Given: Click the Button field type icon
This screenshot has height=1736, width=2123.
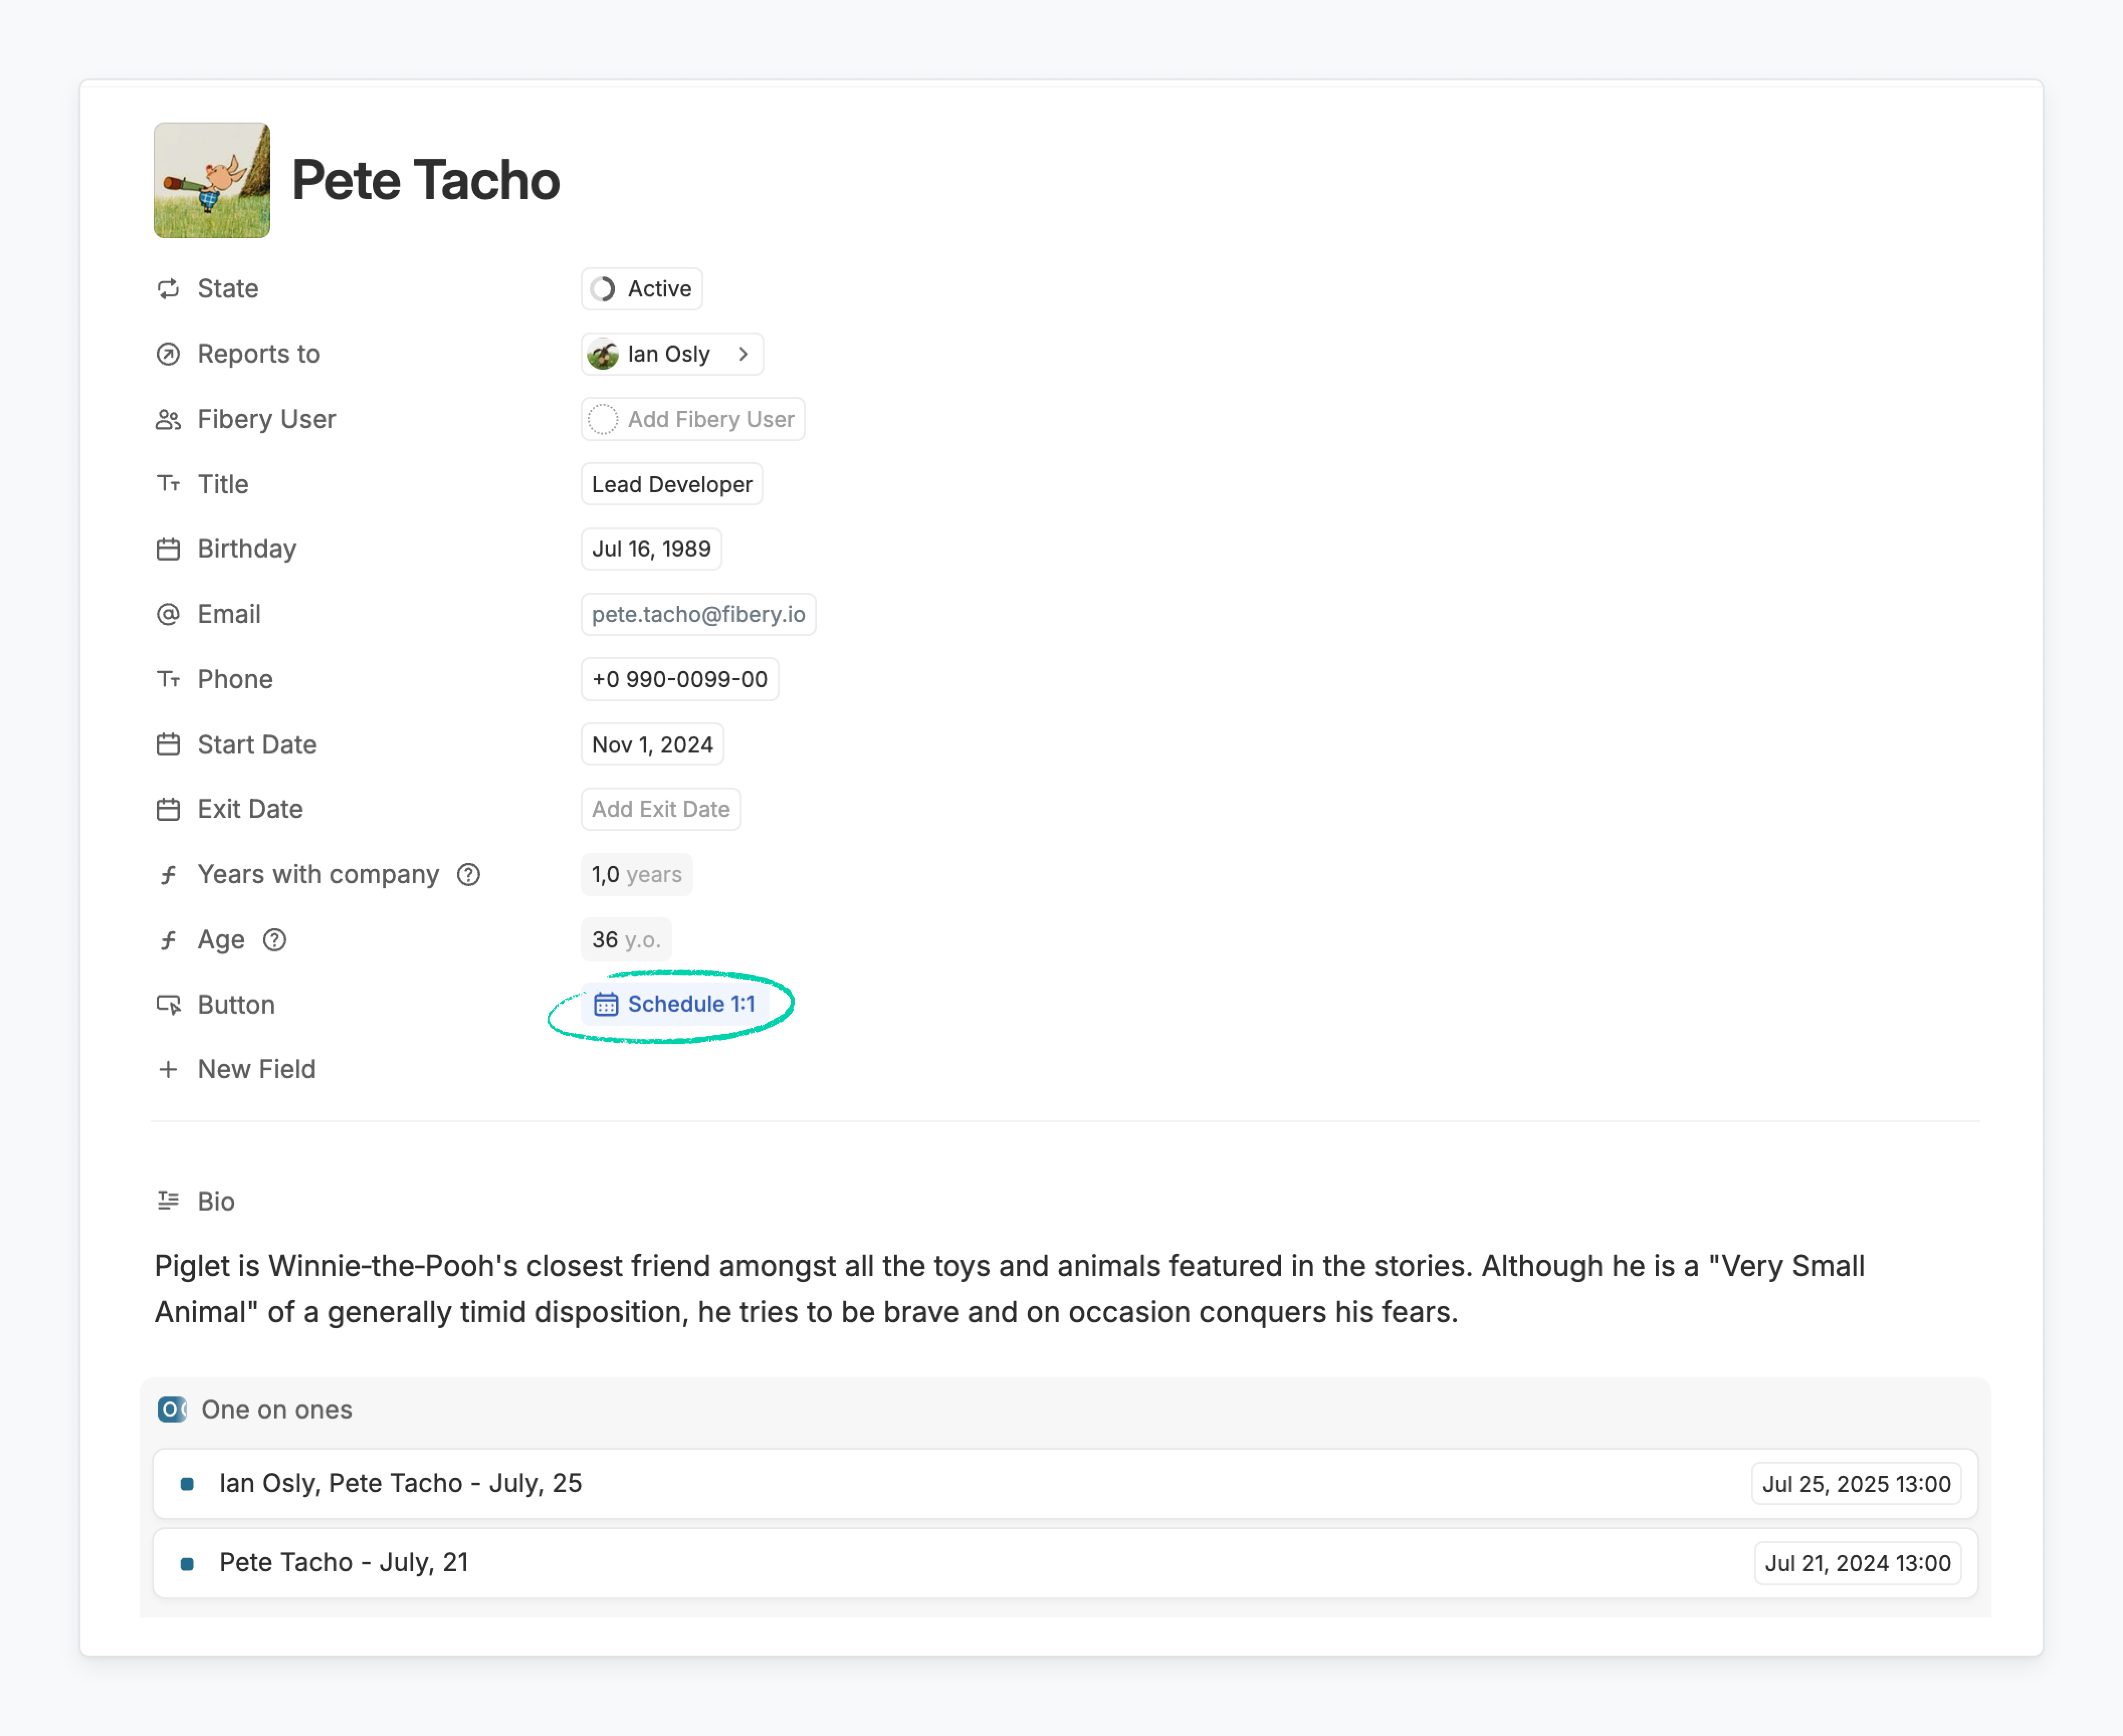Looking at the screenshot, I should (x=168, y=1005).
